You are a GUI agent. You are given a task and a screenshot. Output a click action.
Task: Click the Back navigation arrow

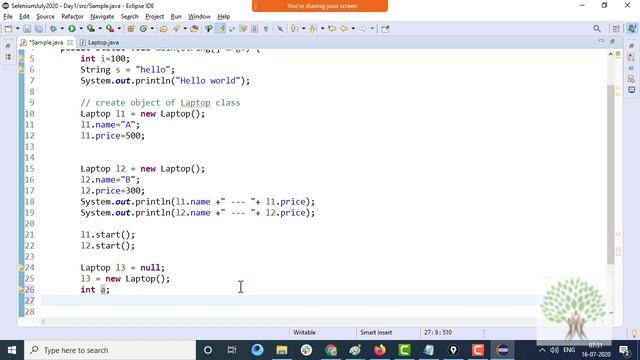pyautogui.click(x=344, y=29)
